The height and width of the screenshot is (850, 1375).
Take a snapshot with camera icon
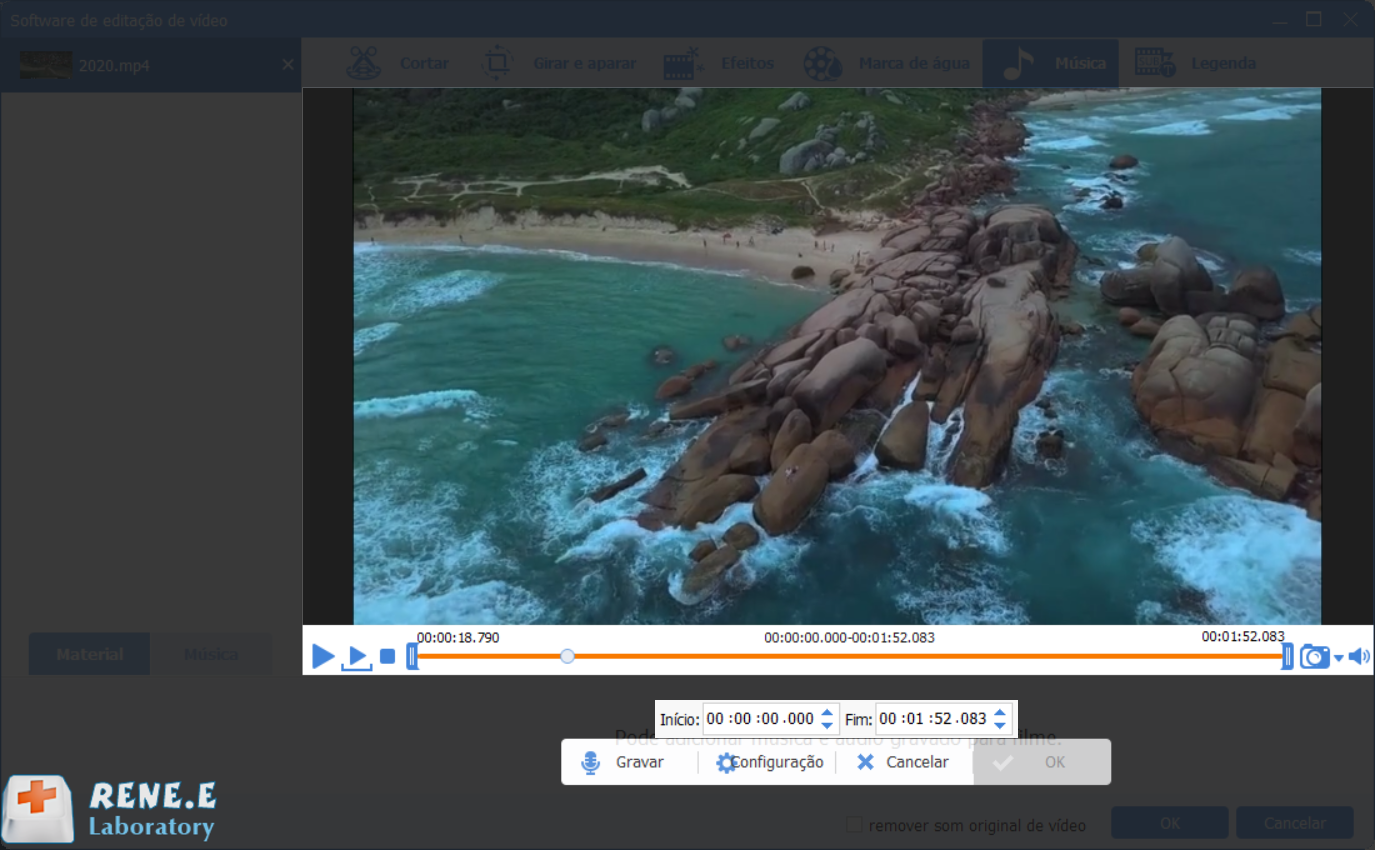point(1314,657)
